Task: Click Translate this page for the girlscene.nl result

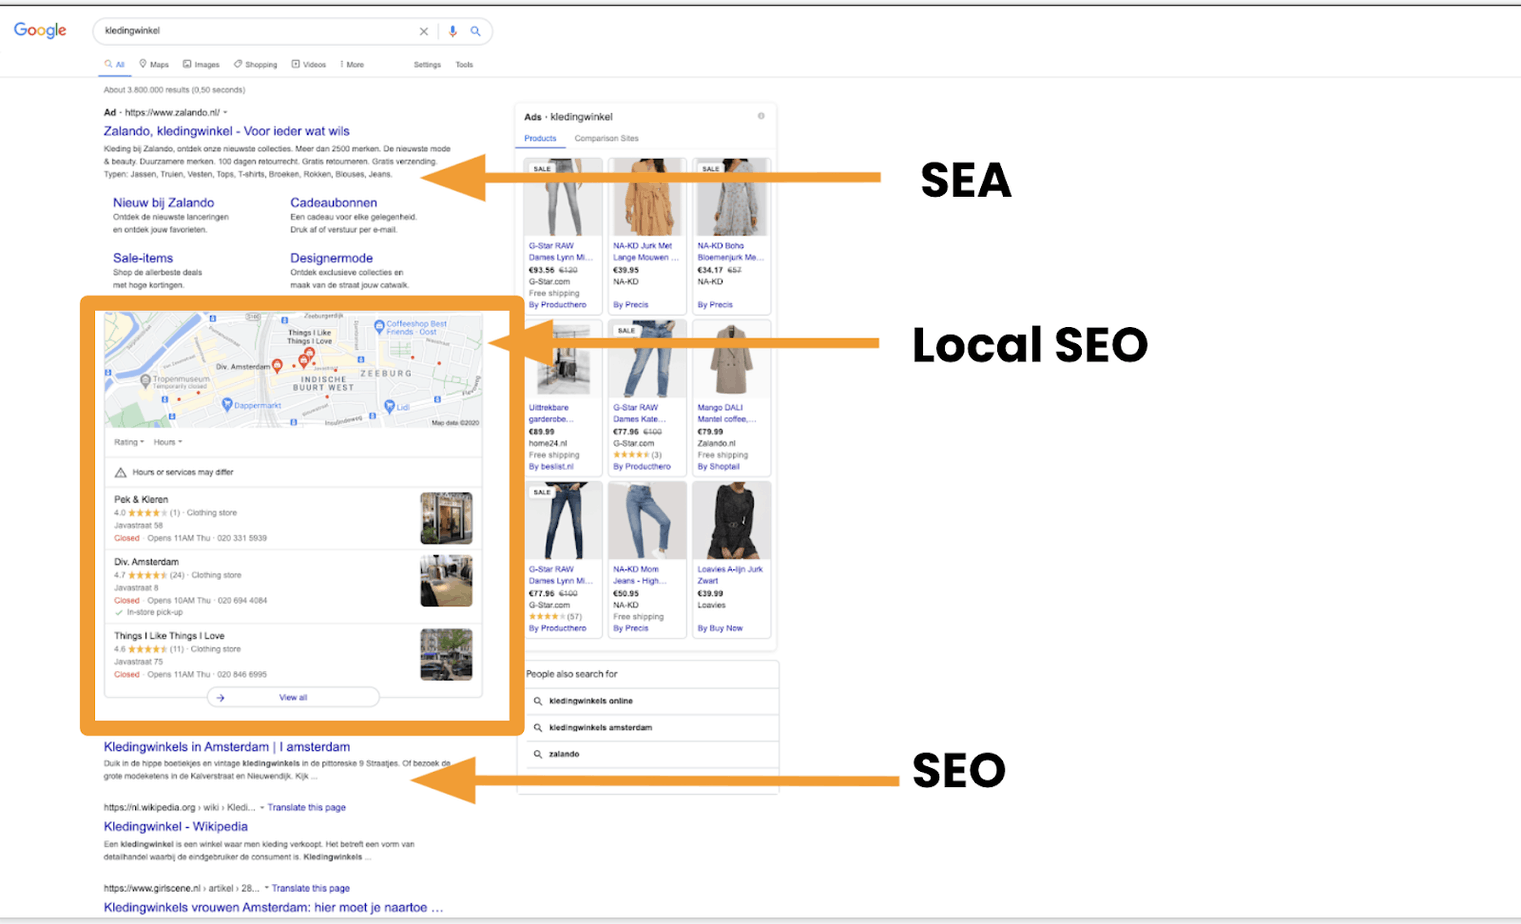Action: pyautogui.click(x=311, y=888)
